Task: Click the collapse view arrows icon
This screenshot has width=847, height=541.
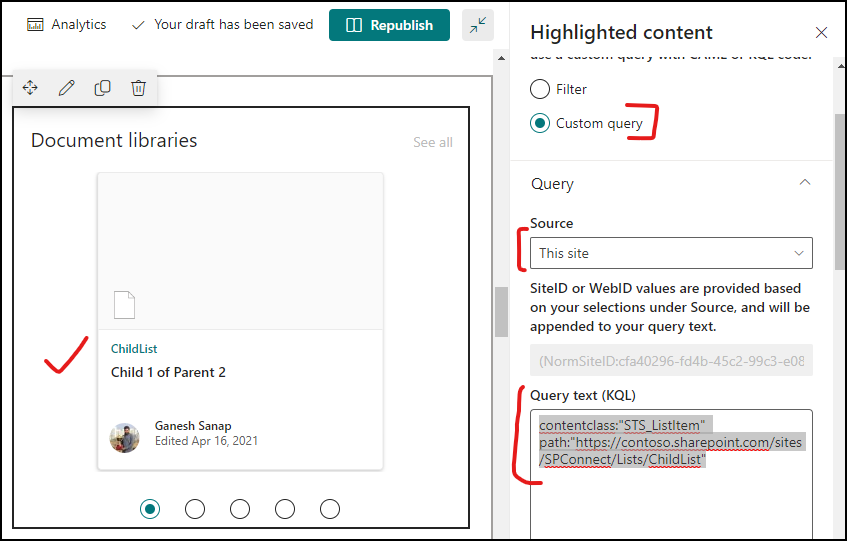Action: click(478, 25)
